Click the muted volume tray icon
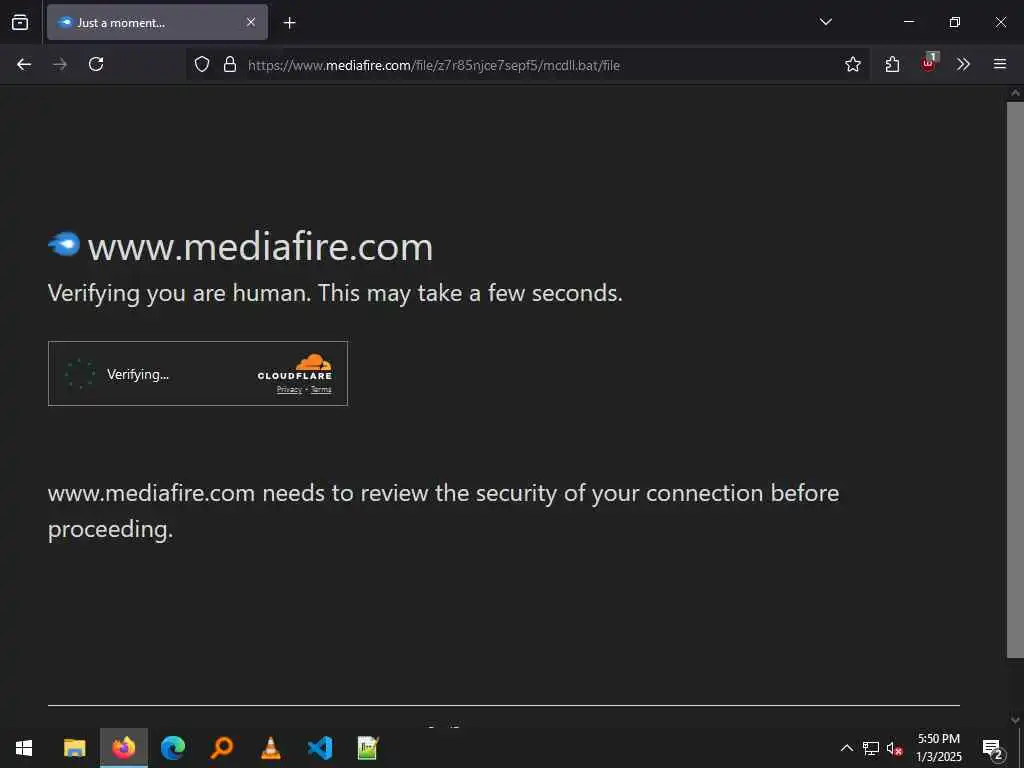 [894, 749]
